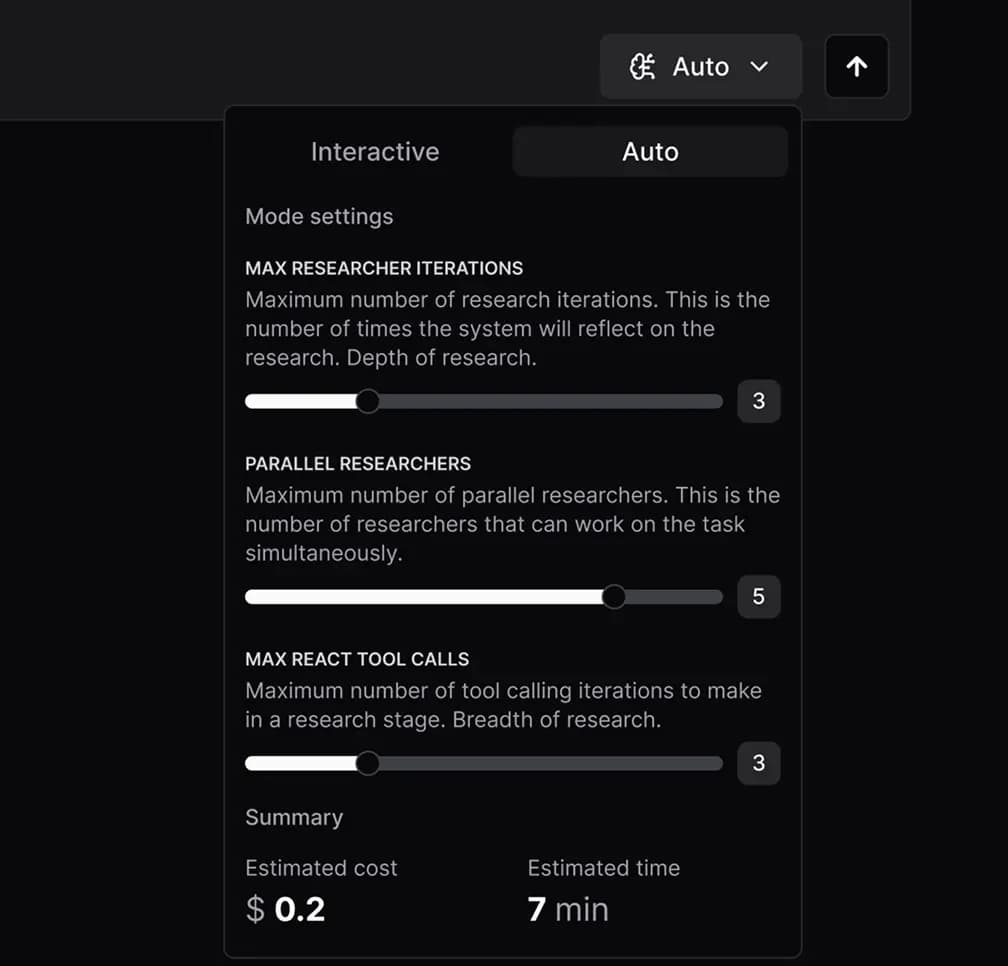Click the Auto text inside the mode selector
The width and height of the screenshot is (1008, 966).
pos(700,66)
